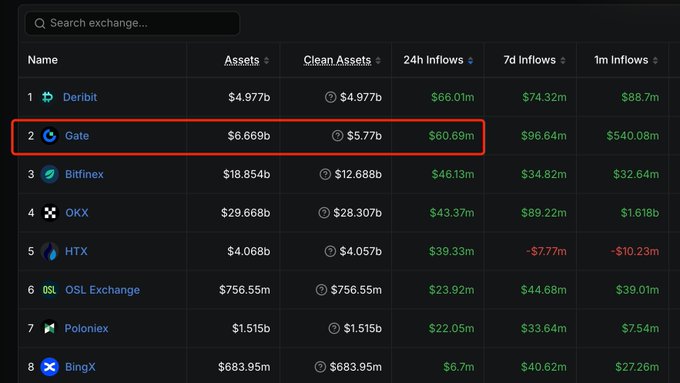Select HTX assets value $4.068b
680x383 pixels.
[248, 251]
